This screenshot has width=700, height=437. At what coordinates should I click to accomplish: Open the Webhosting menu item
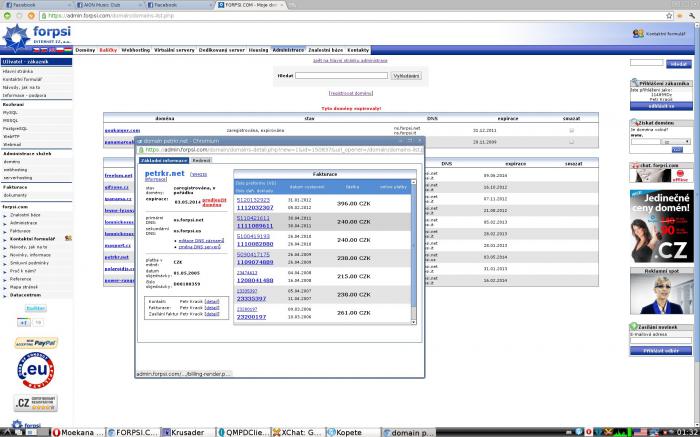(x=136, y=50)
